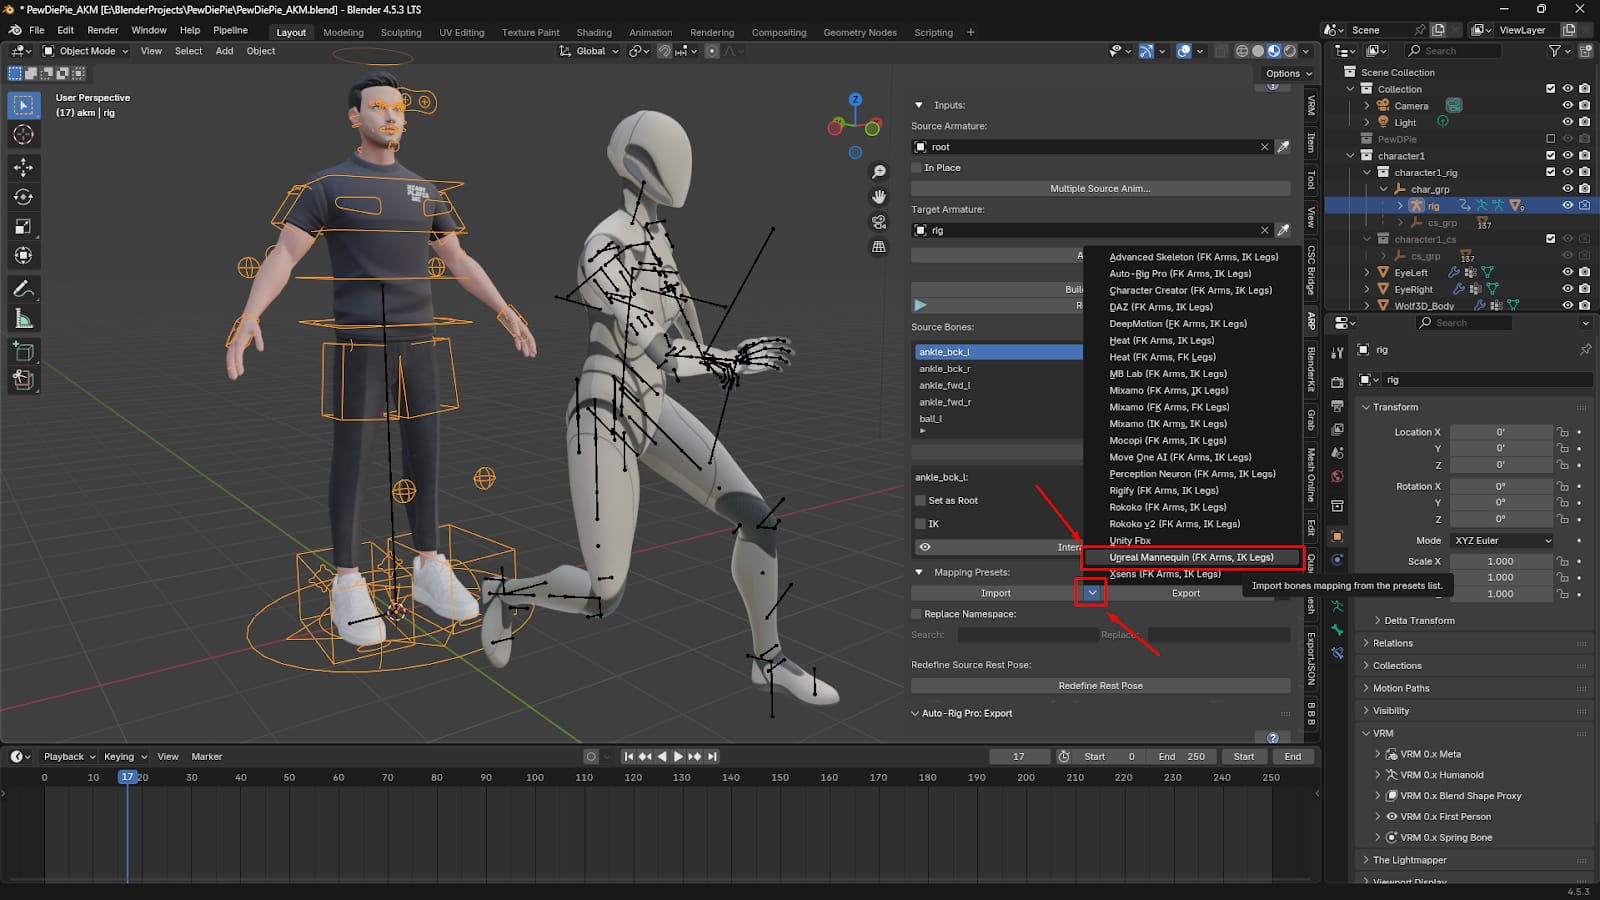Viewport: 1600px width, 900px height.
Task: Activate the Measure tool
Action: [x=23, y=319]
